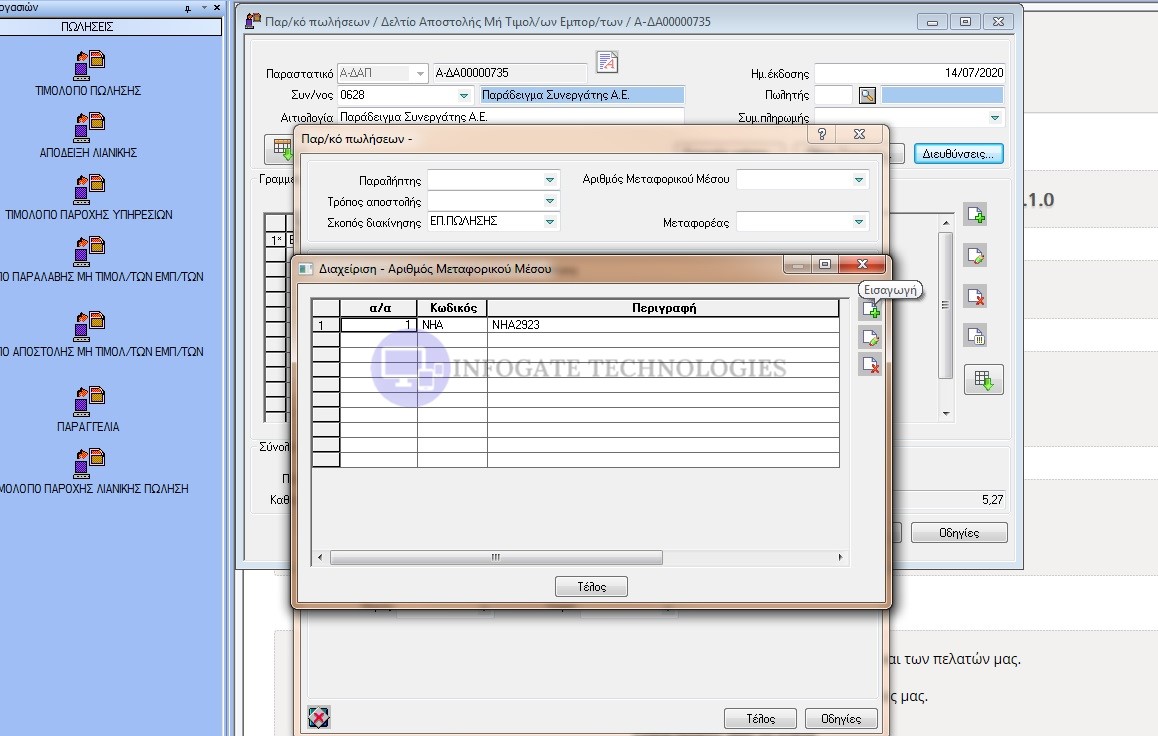Click the document preview icon beside A-ΔΑ00000735
This screenshot has width=1158, height=736.
coord(606,63)
